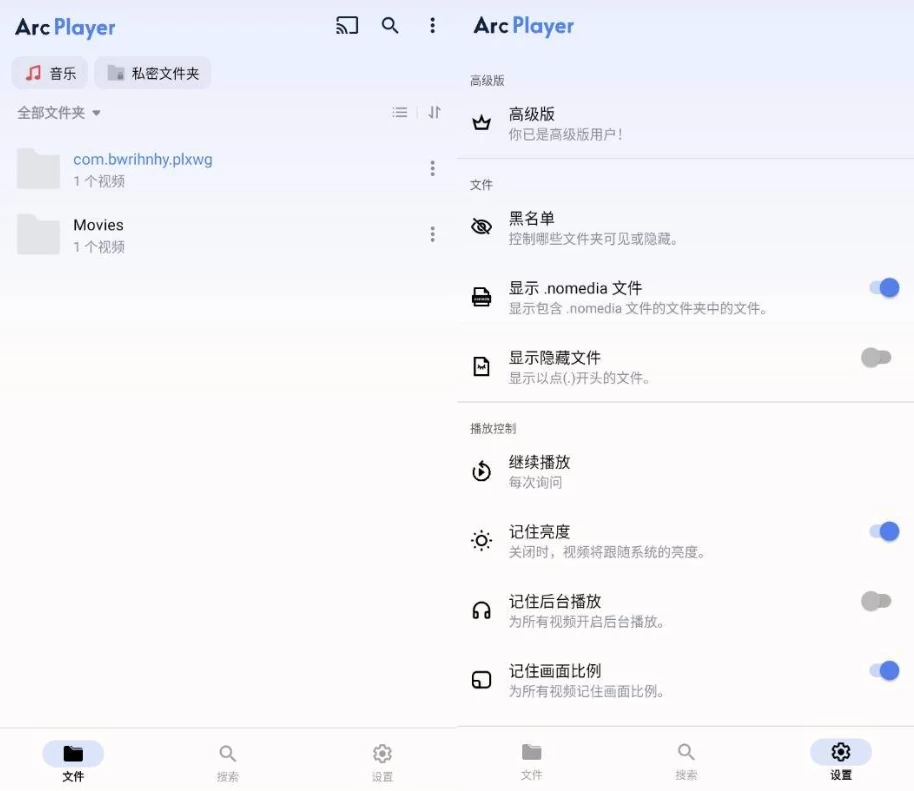Image resolution: width=914 pixels, height=791 pixels.
Task: Open options menu for com.bwrihnhy.plxwg folder
Action: [432, 169]
